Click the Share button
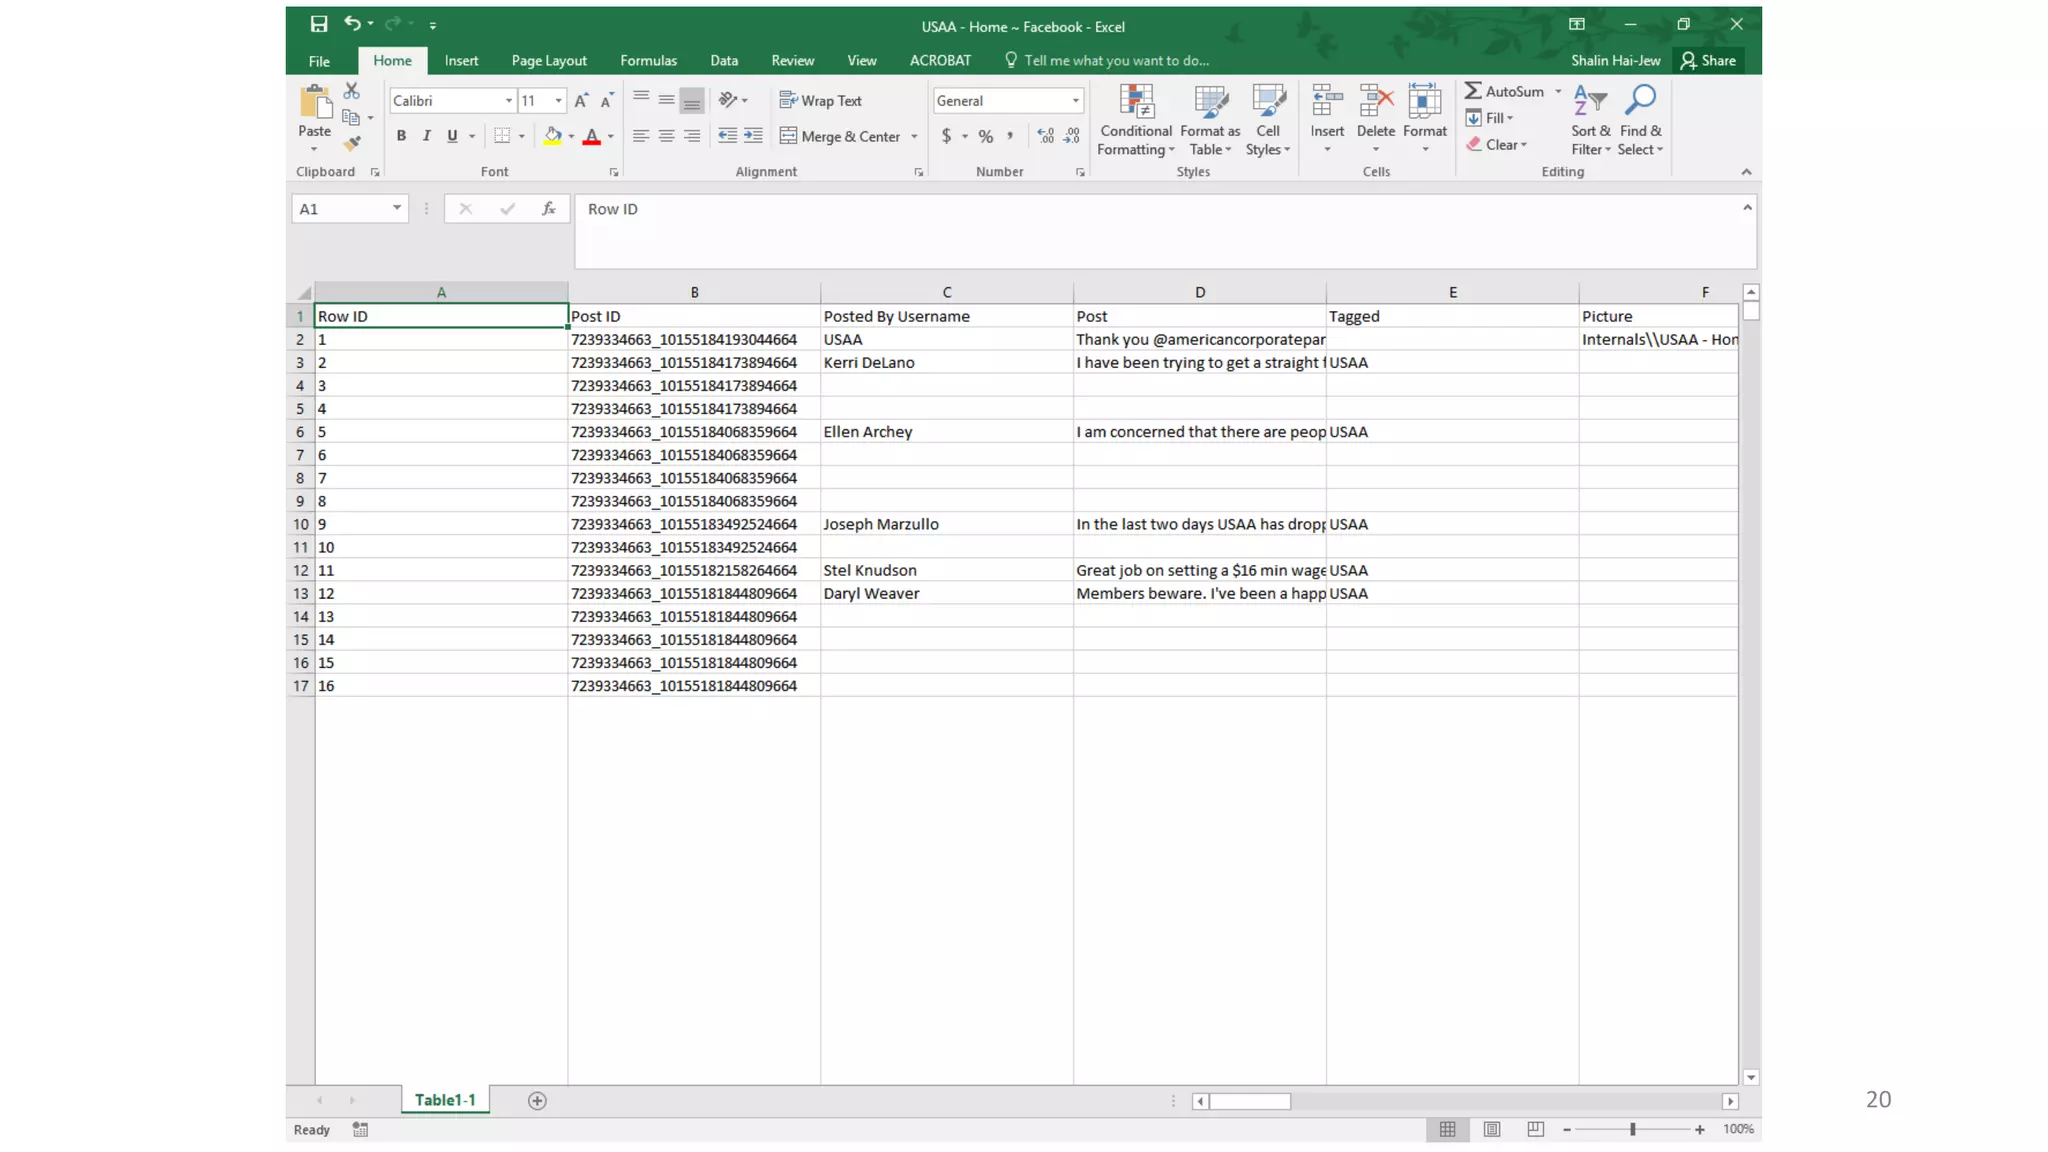 (x=1708, y=60)
